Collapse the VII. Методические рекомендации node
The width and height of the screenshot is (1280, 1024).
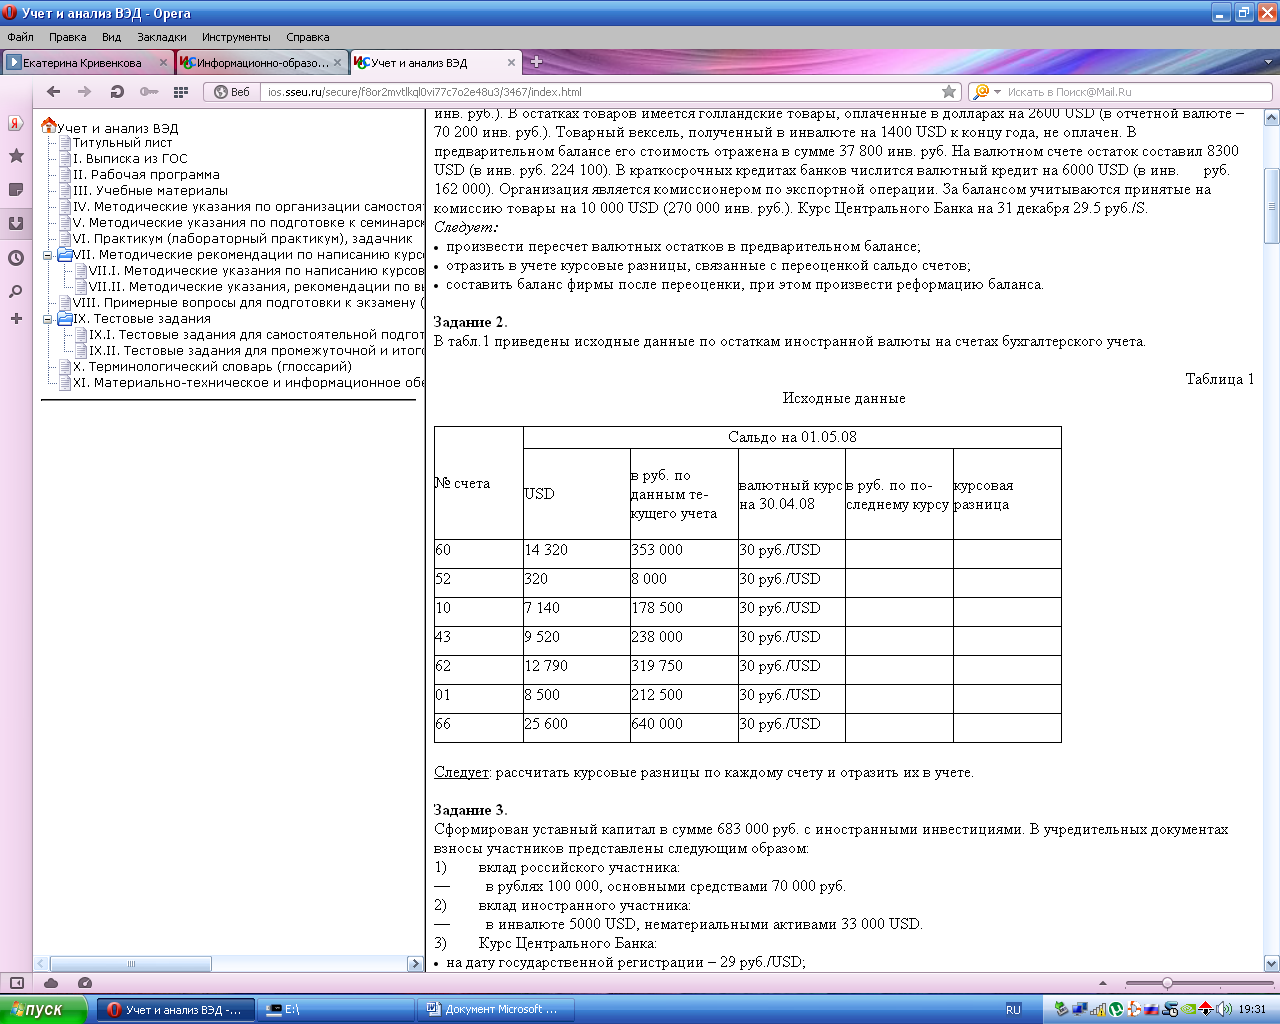coord(48,255)
